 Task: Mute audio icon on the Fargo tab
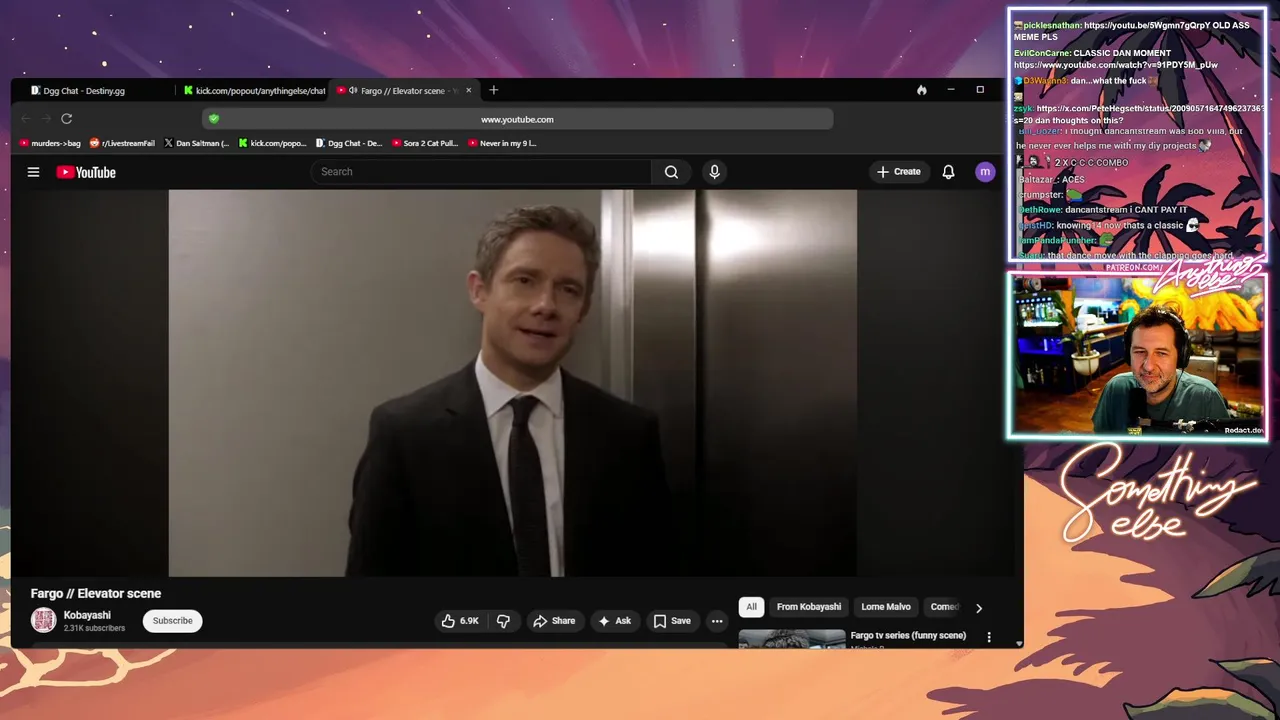353,90
